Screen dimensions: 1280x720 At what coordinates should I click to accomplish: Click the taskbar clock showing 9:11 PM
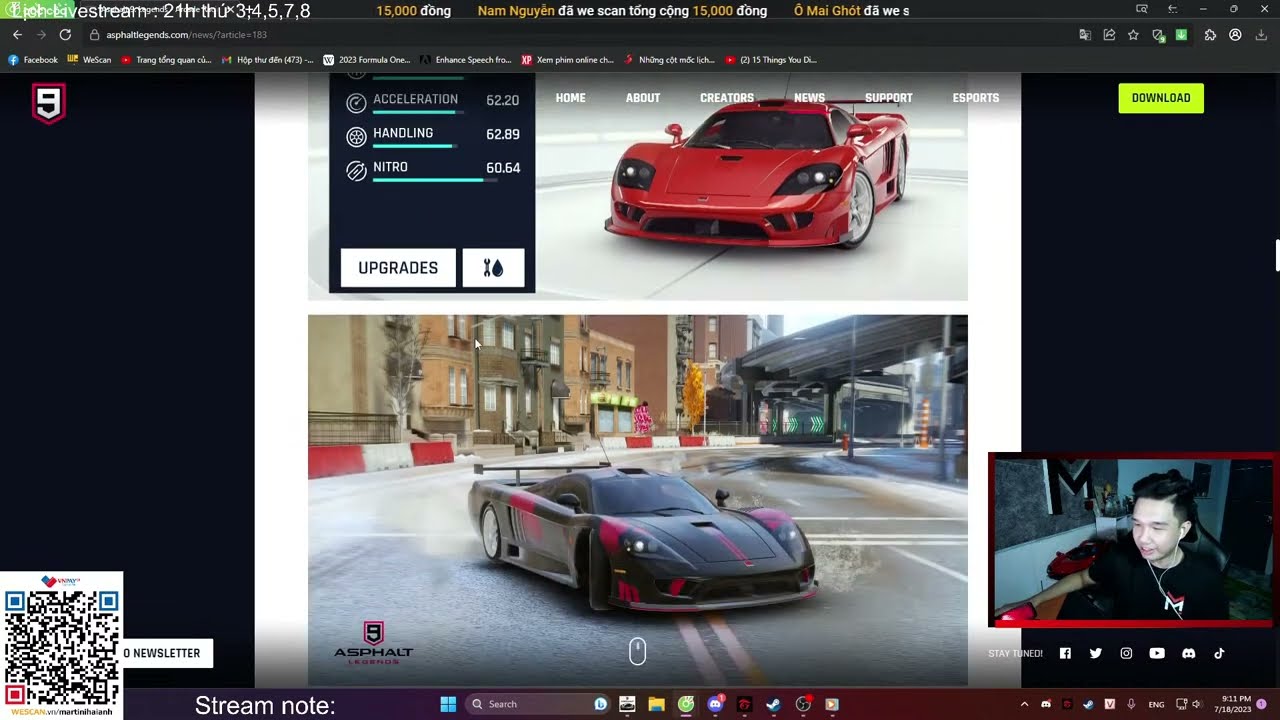click(1235, 704)
